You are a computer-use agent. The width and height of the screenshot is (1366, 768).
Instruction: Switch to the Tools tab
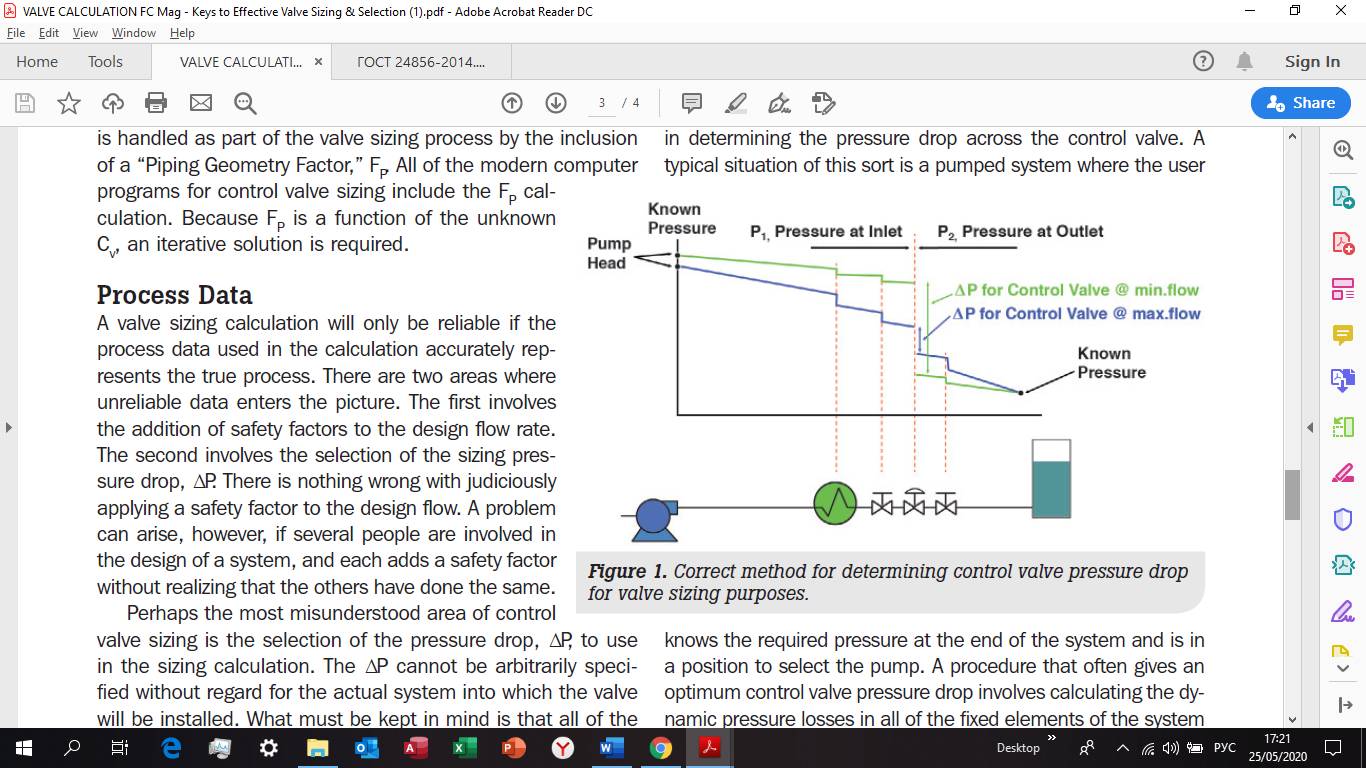click(x=105, y=61)
